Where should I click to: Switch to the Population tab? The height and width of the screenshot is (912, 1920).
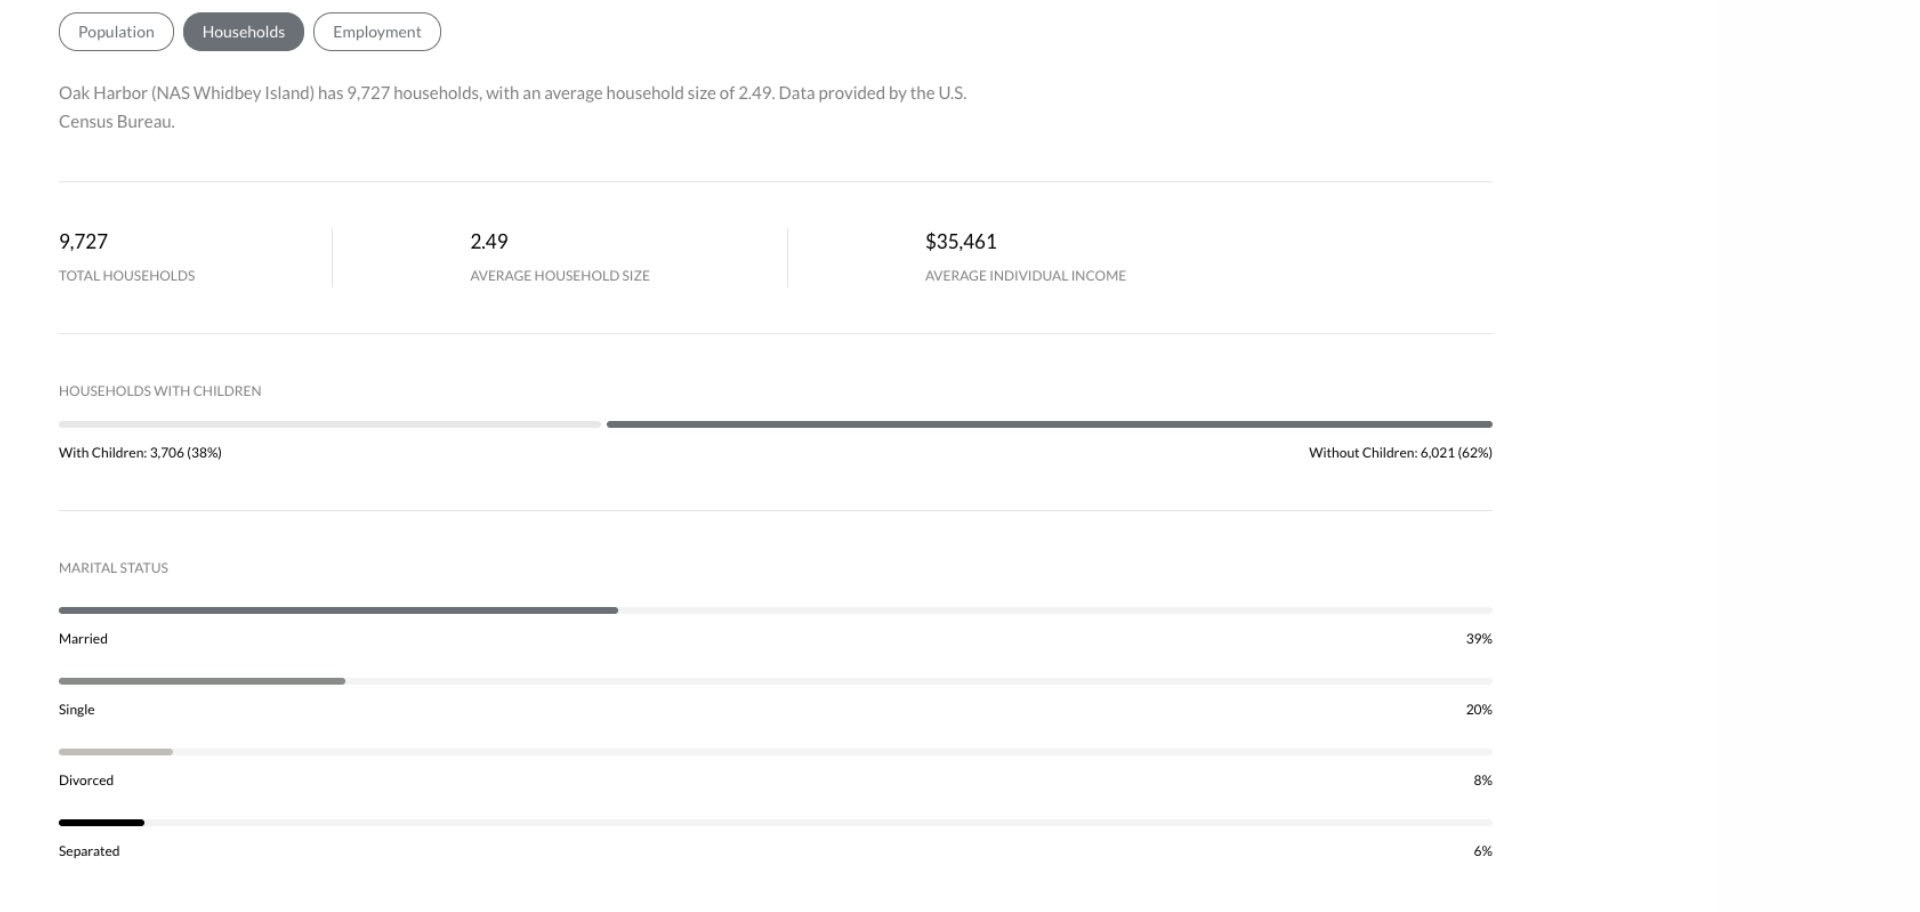click(116, 32)
